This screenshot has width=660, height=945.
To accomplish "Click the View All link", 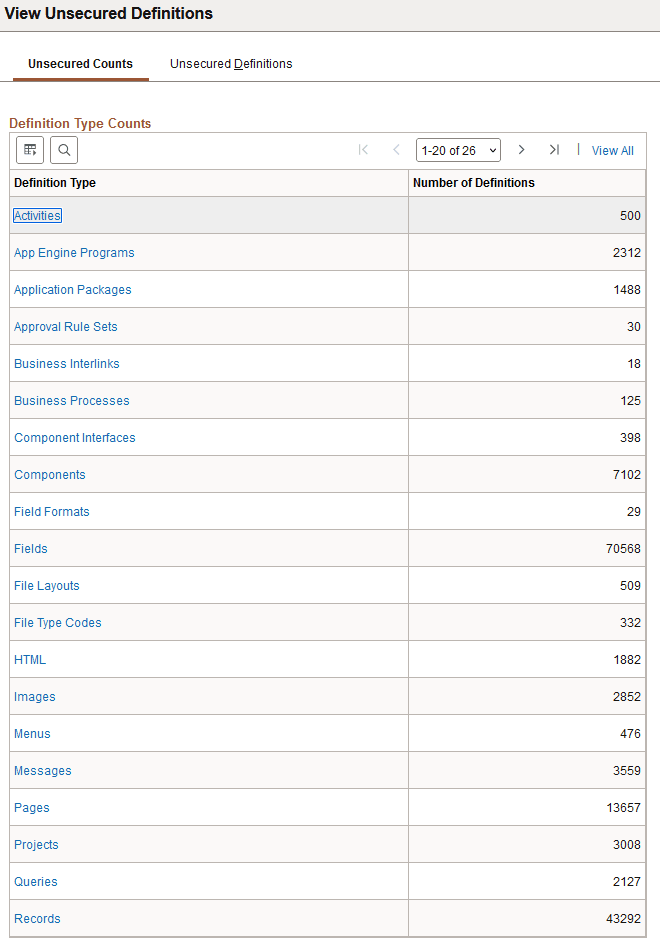I will [x=612, y=150].
